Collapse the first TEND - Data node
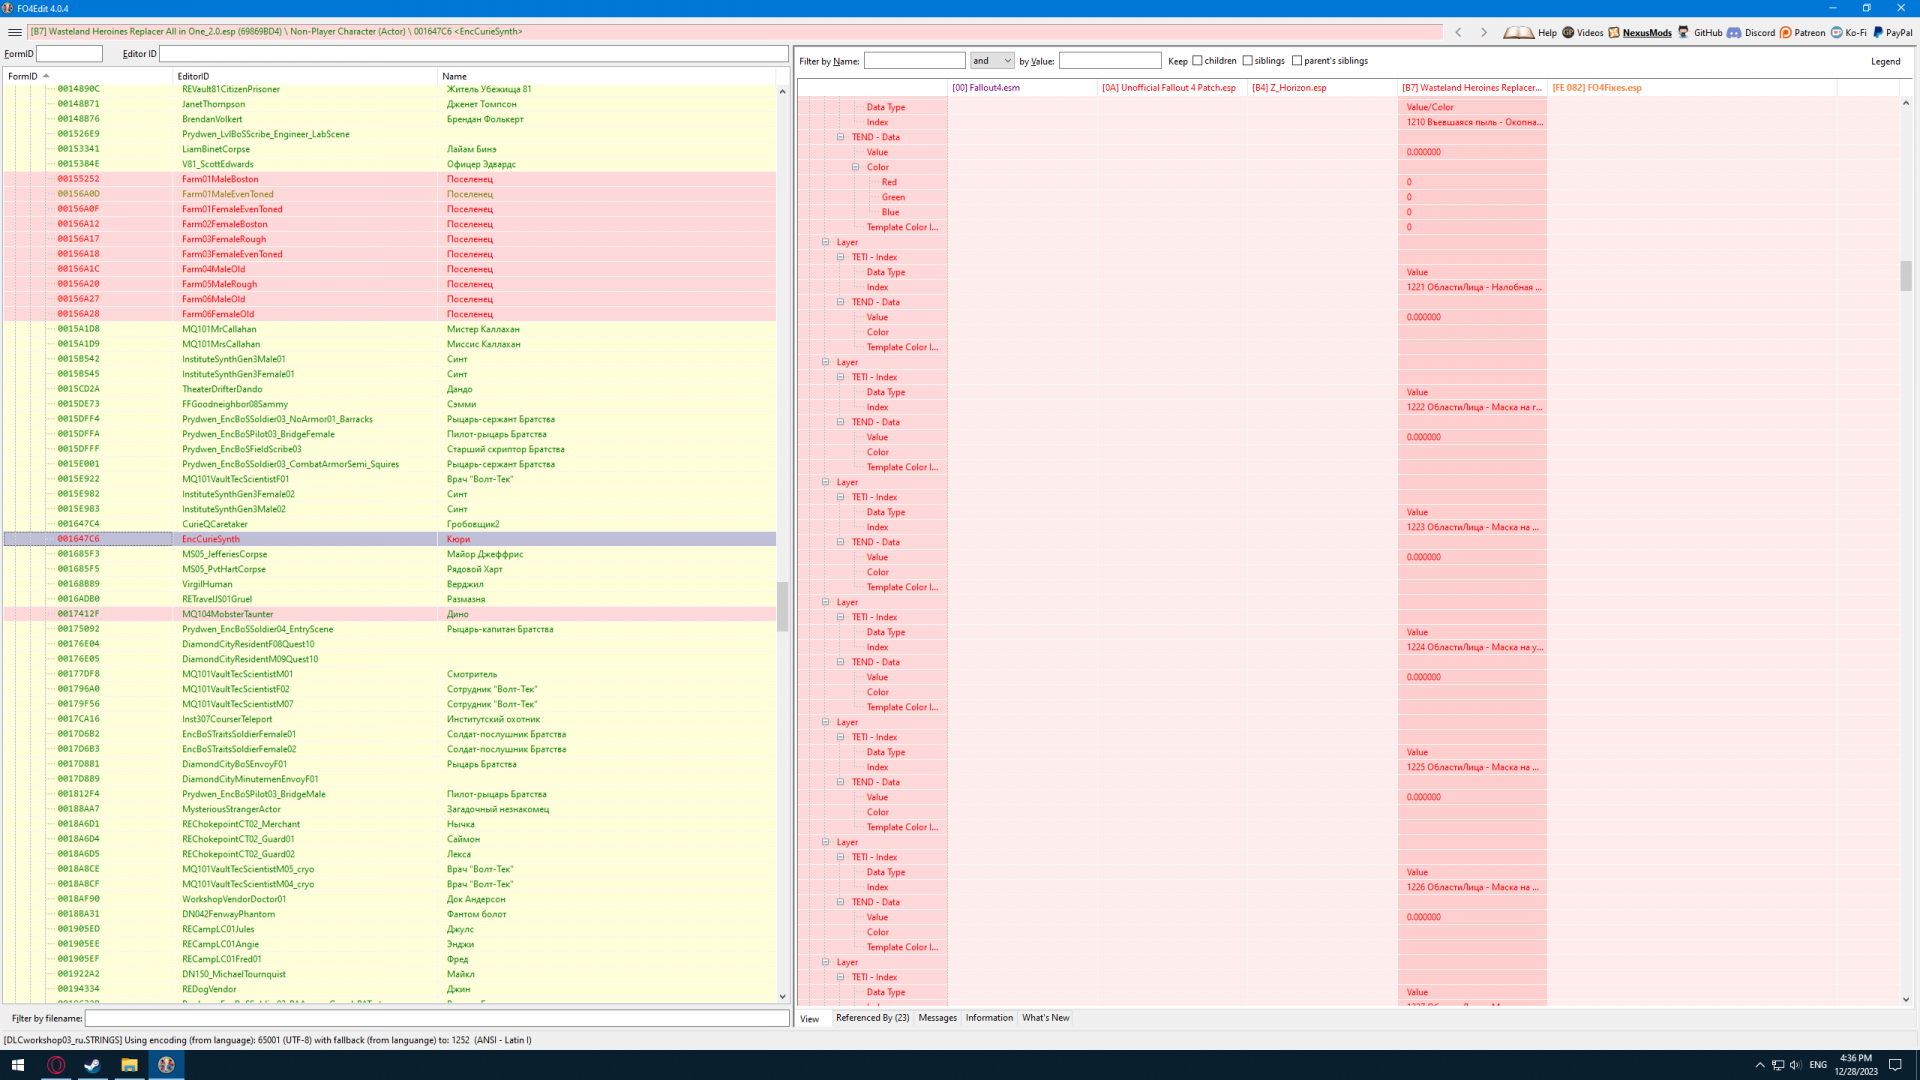The width and height of the screenshot is (1920, 1080). [x=841, y=137]
